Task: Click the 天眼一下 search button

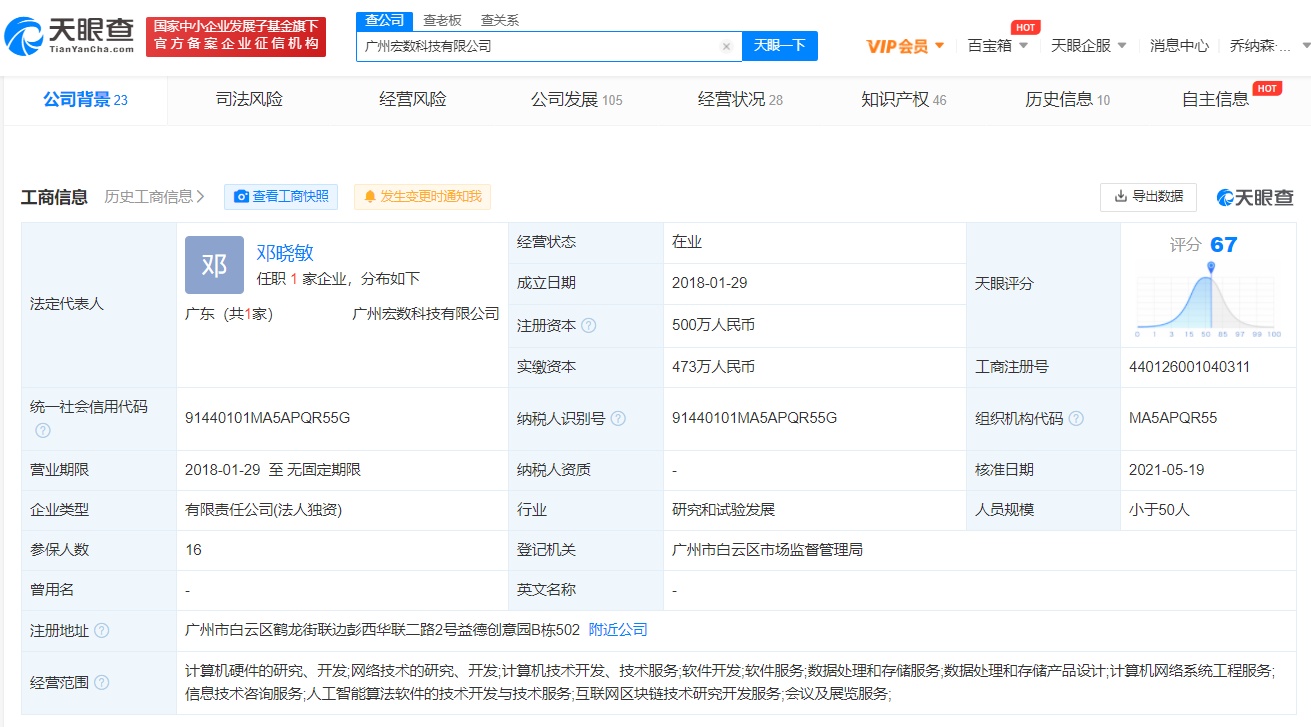Action: [x=780, y=46]
